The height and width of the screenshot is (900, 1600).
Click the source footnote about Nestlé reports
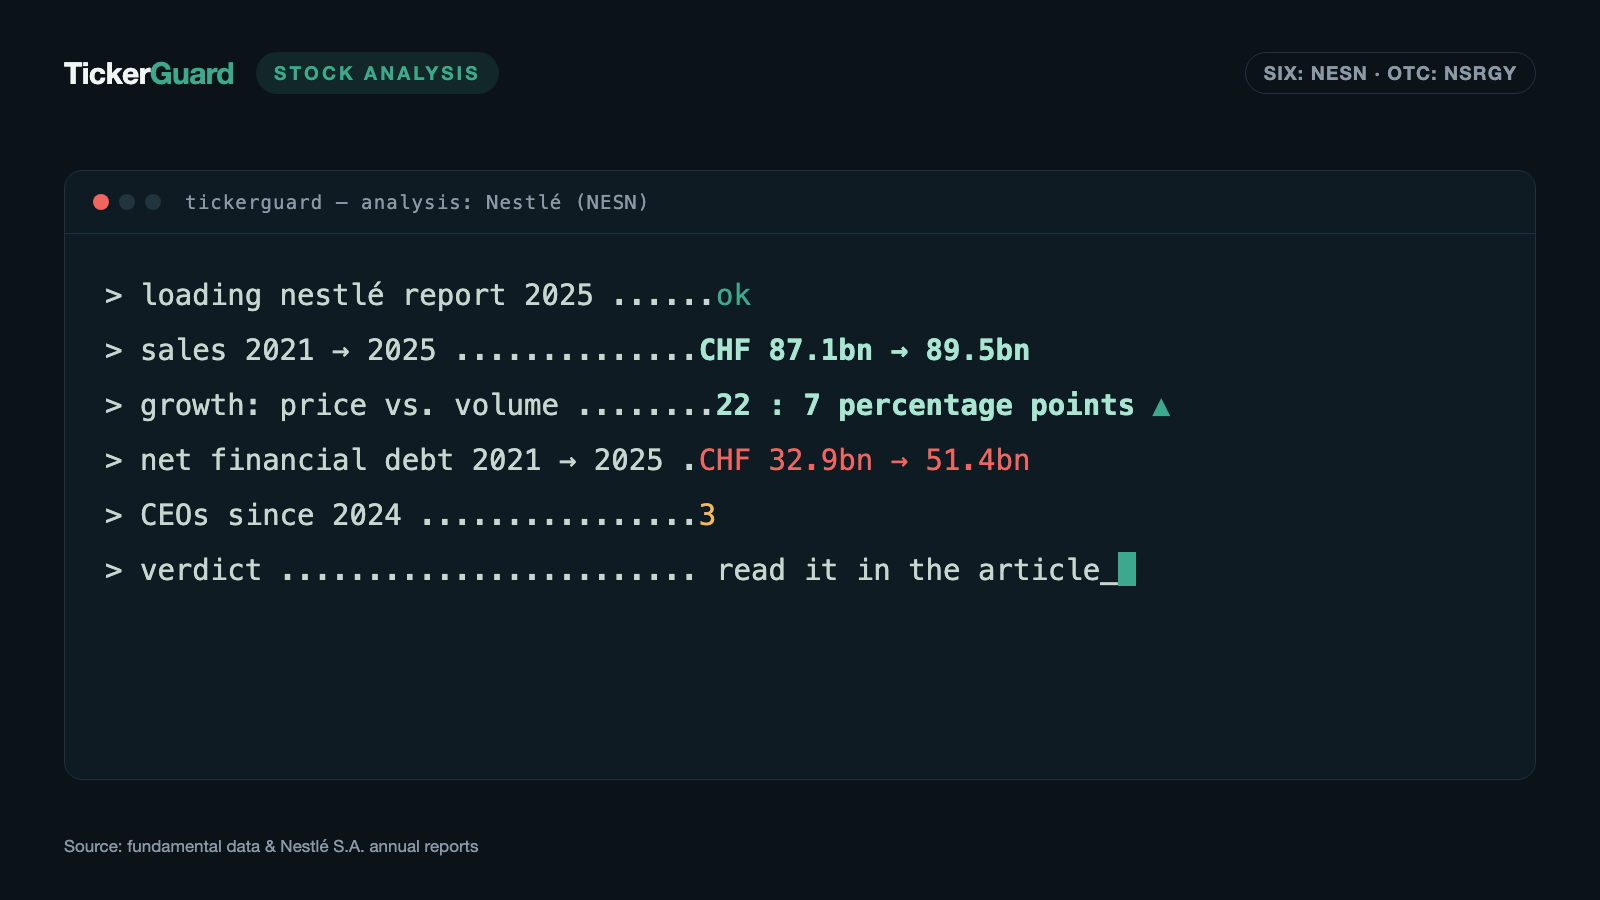(x=271, y=846)
